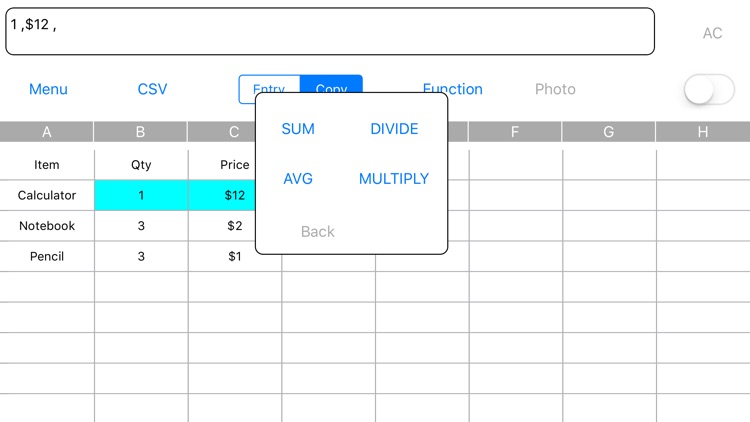Click the formula input field

(330, 31)
